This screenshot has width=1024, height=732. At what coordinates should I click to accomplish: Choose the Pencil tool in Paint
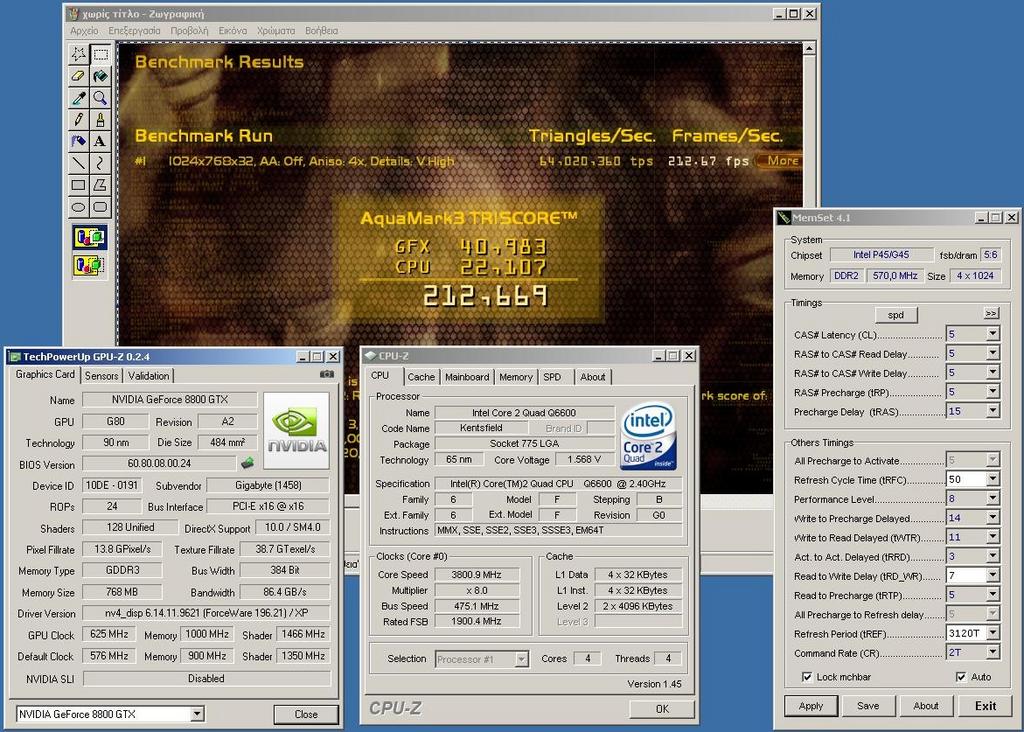point(78,119)
